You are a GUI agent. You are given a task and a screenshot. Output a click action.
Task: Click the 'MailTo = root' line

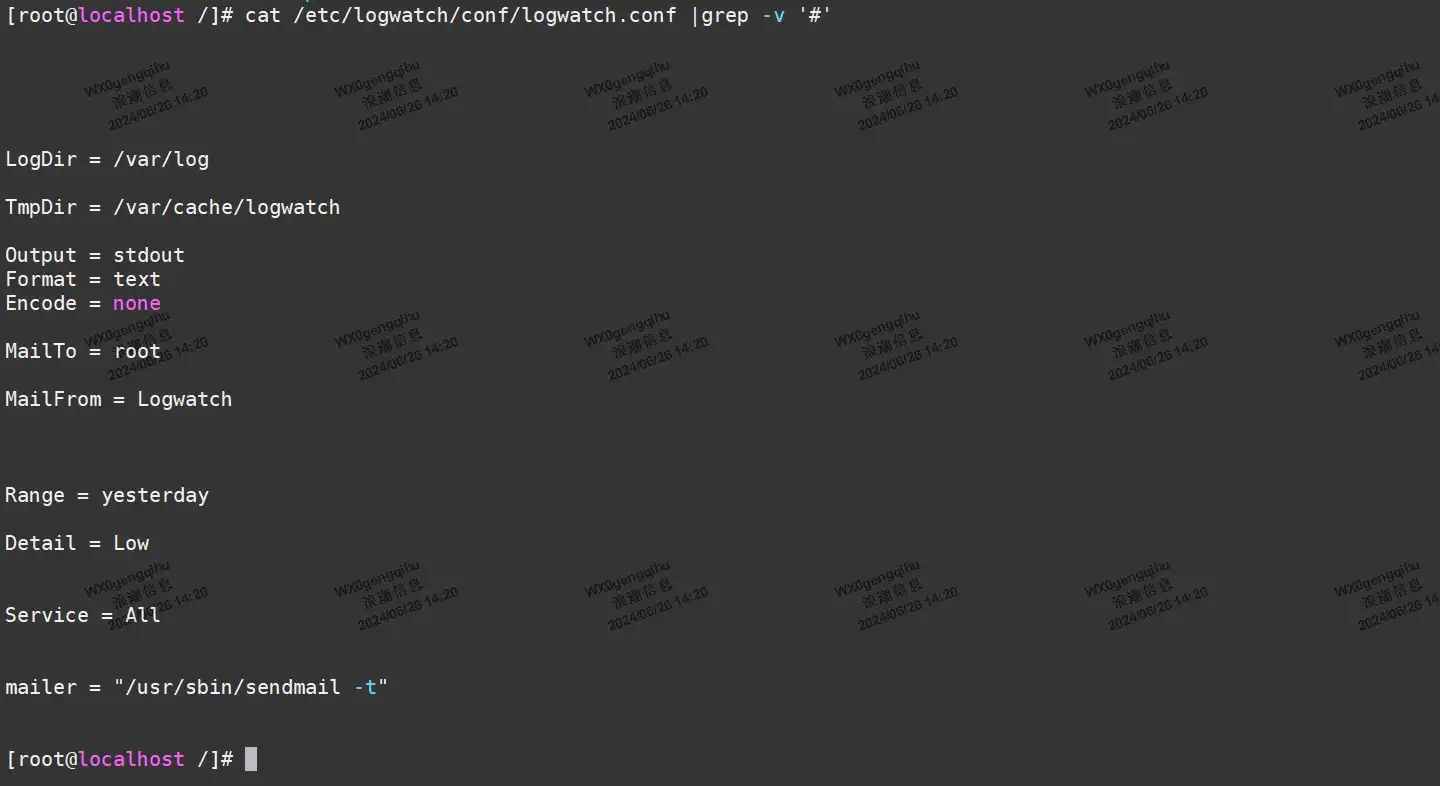(83, 351)
